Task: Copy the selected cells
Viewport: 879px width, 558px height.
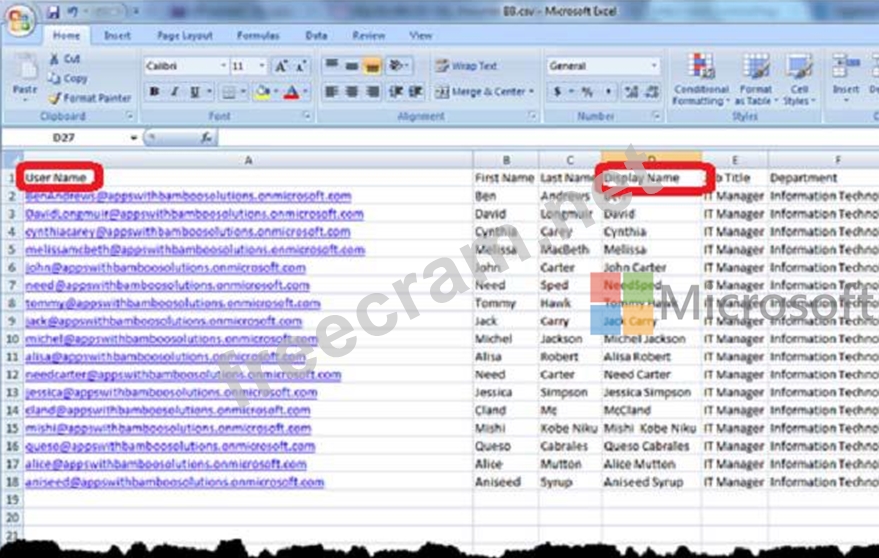Action: point(68,78)
